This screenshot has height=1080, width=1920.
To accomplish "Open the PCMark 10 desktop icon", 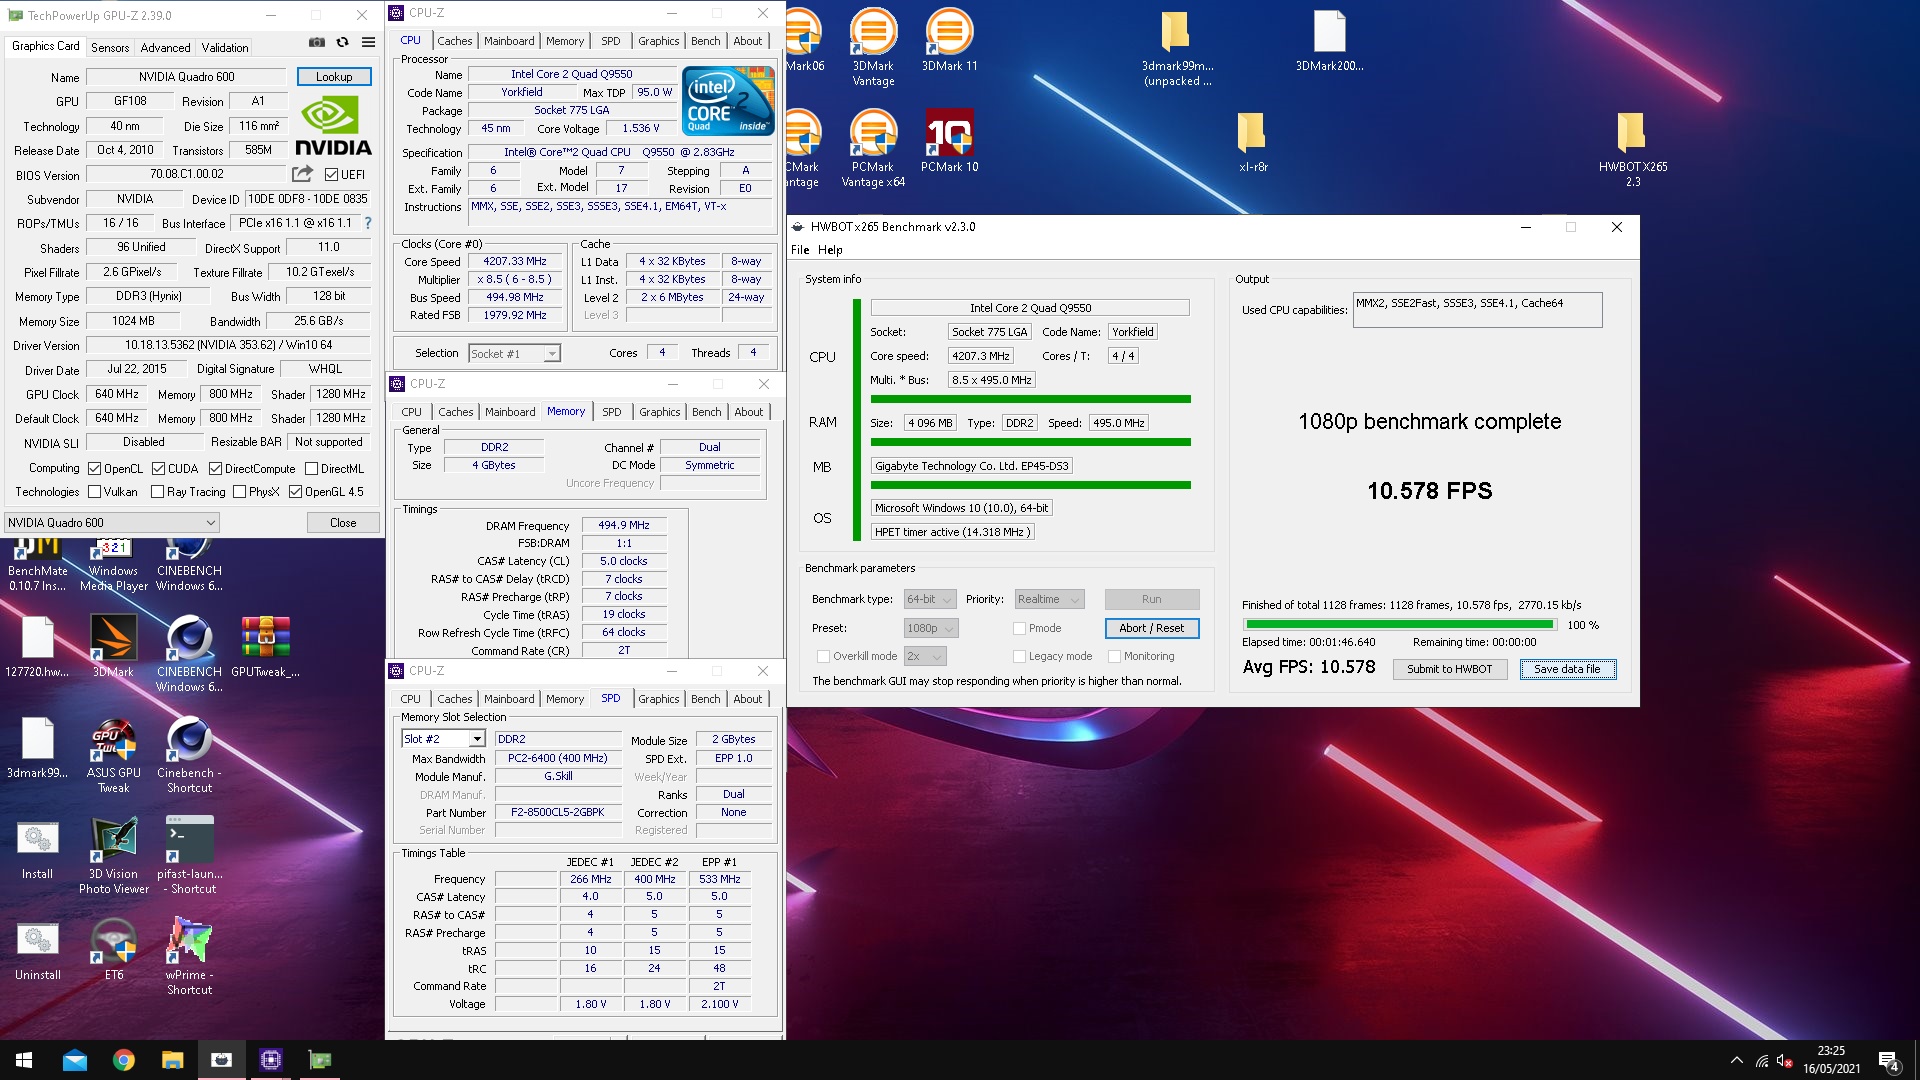I will 949,141.
